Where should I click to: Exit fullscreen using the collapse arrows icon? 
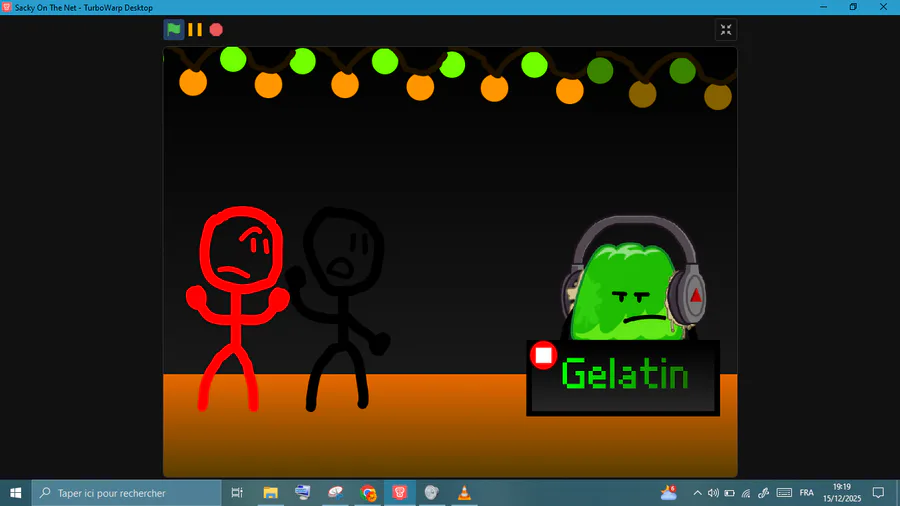tap(726, 30)
